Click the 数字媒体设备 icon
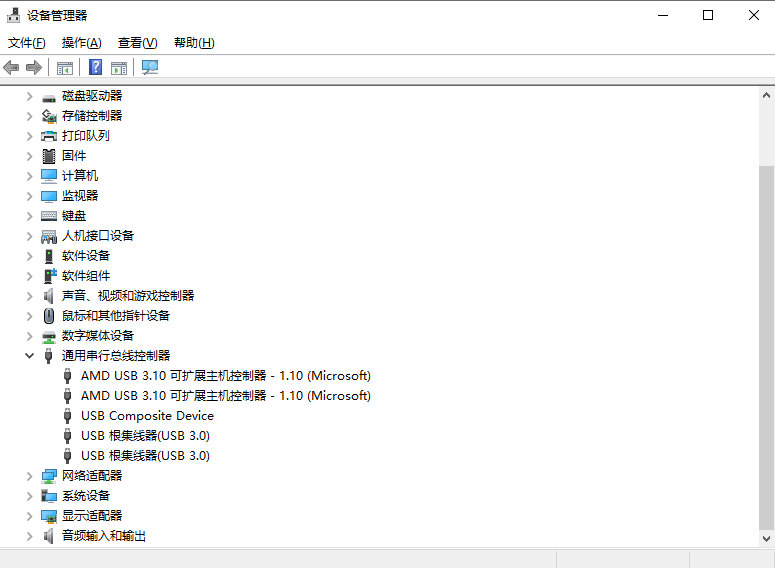 pyautogui.click(x=49, y=337)
